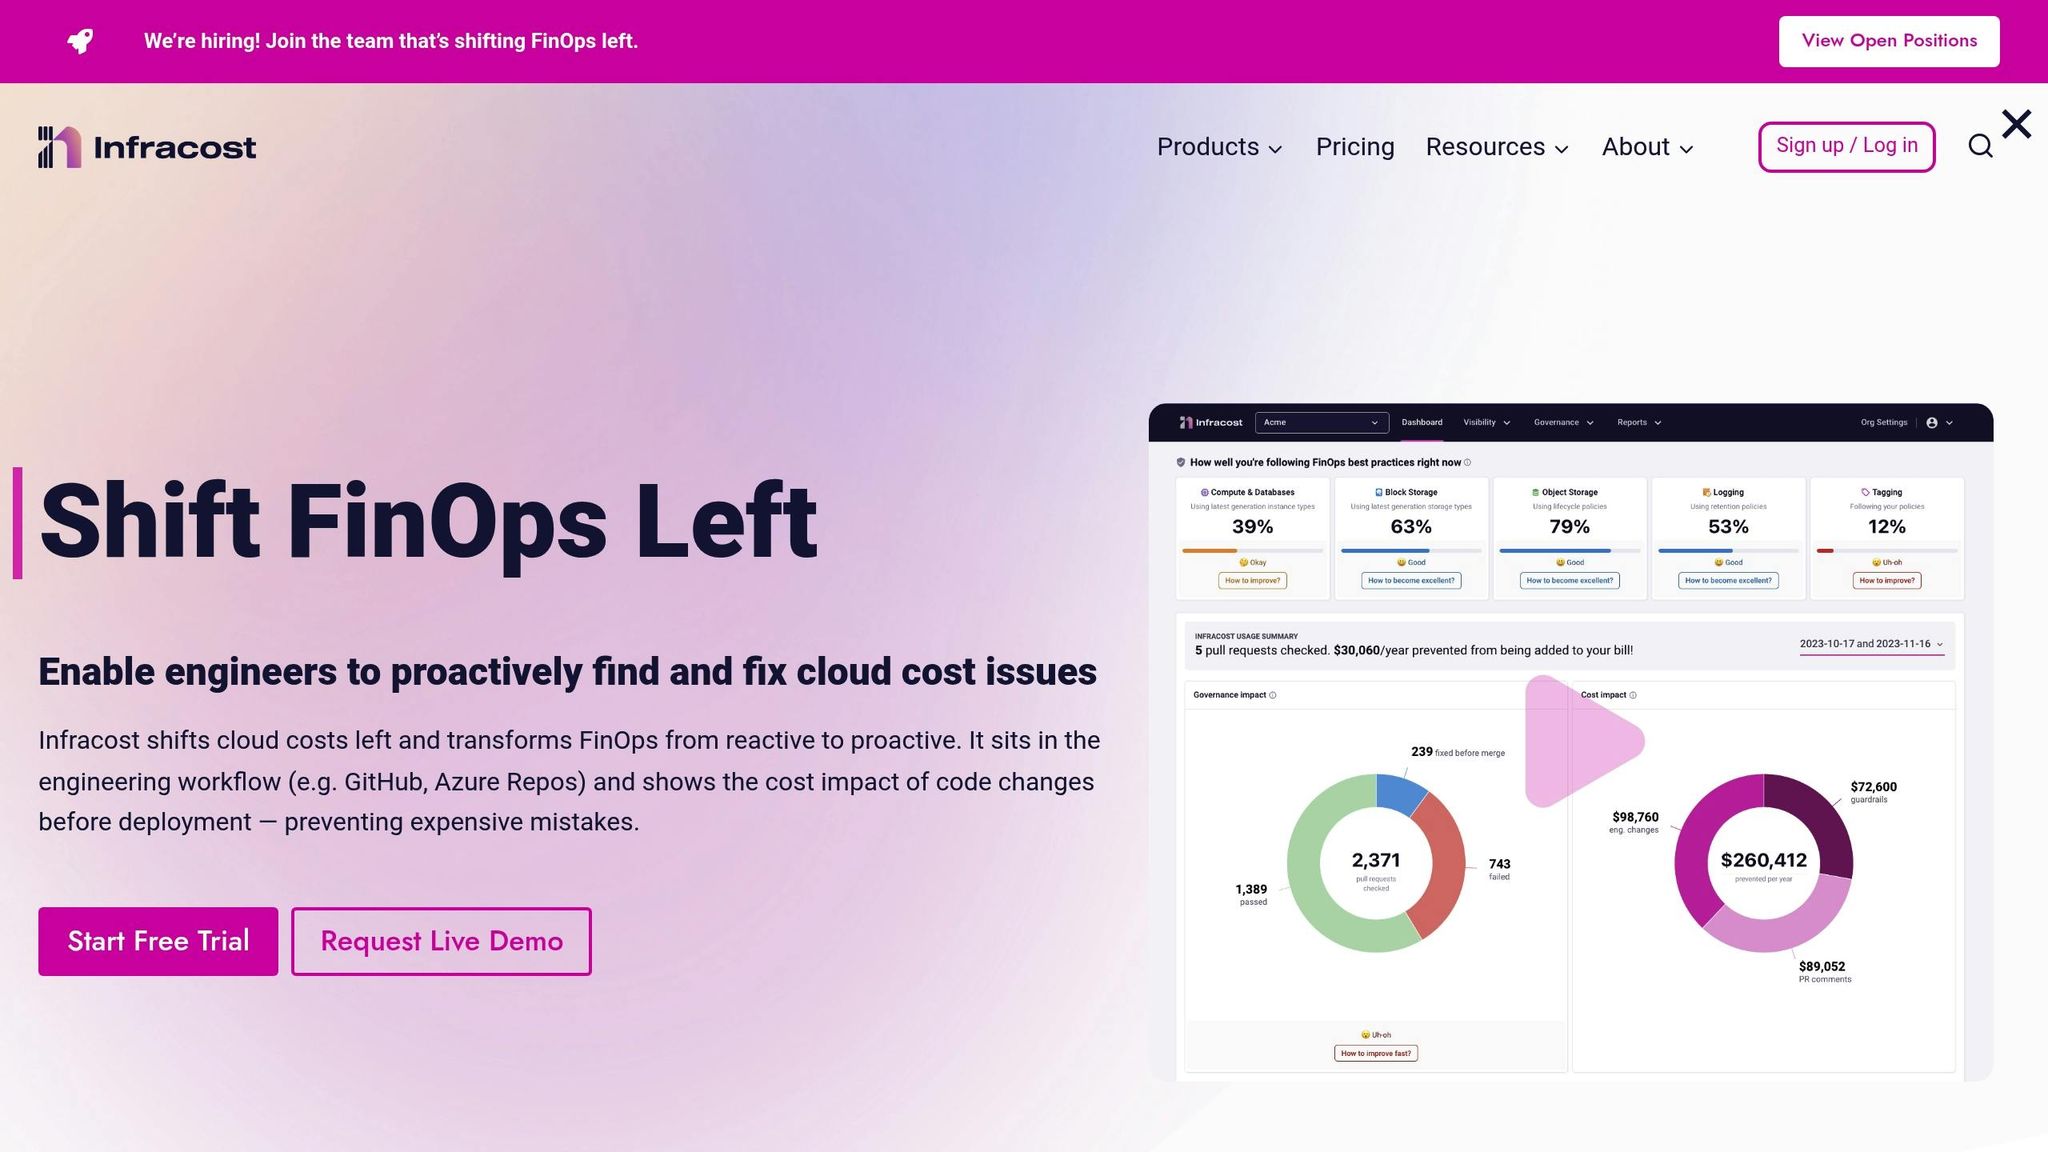Click Request Live Demo
This screenshot has height=1152, width=2048.
[x=441, y=941]
